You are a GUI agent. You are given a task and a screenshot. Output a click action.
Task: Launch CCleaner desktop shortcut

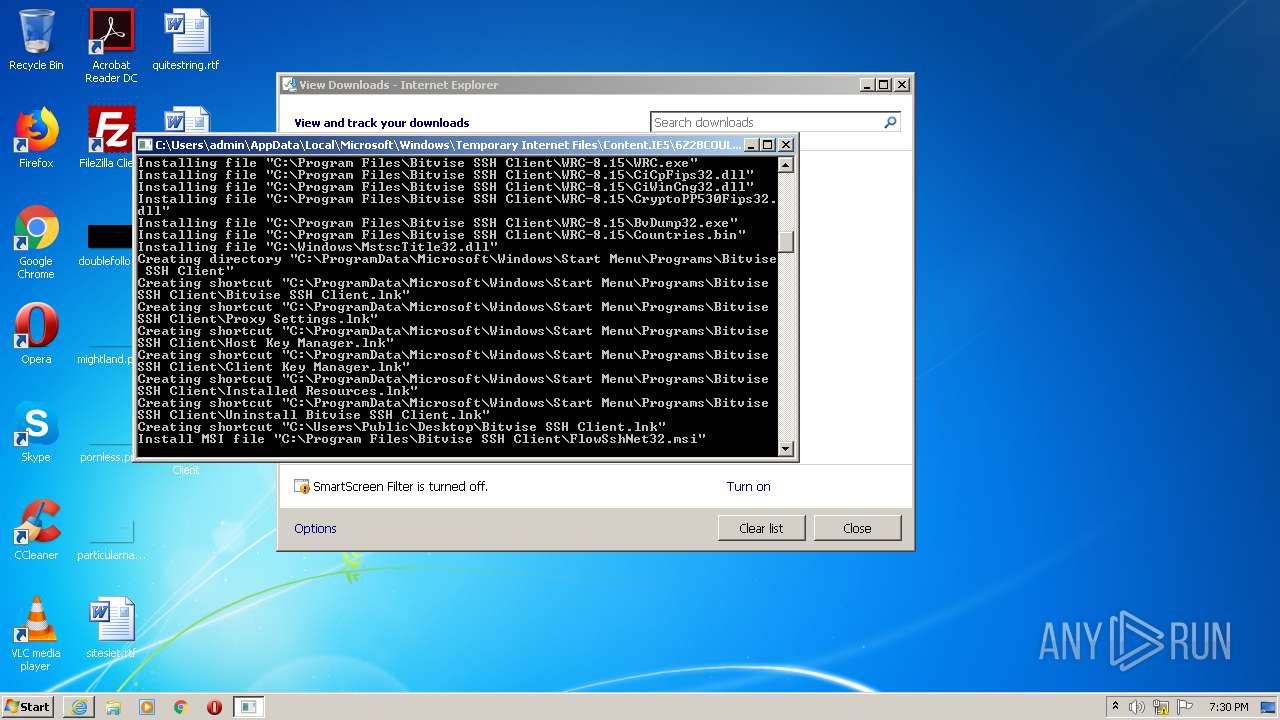tap(36, 530)
